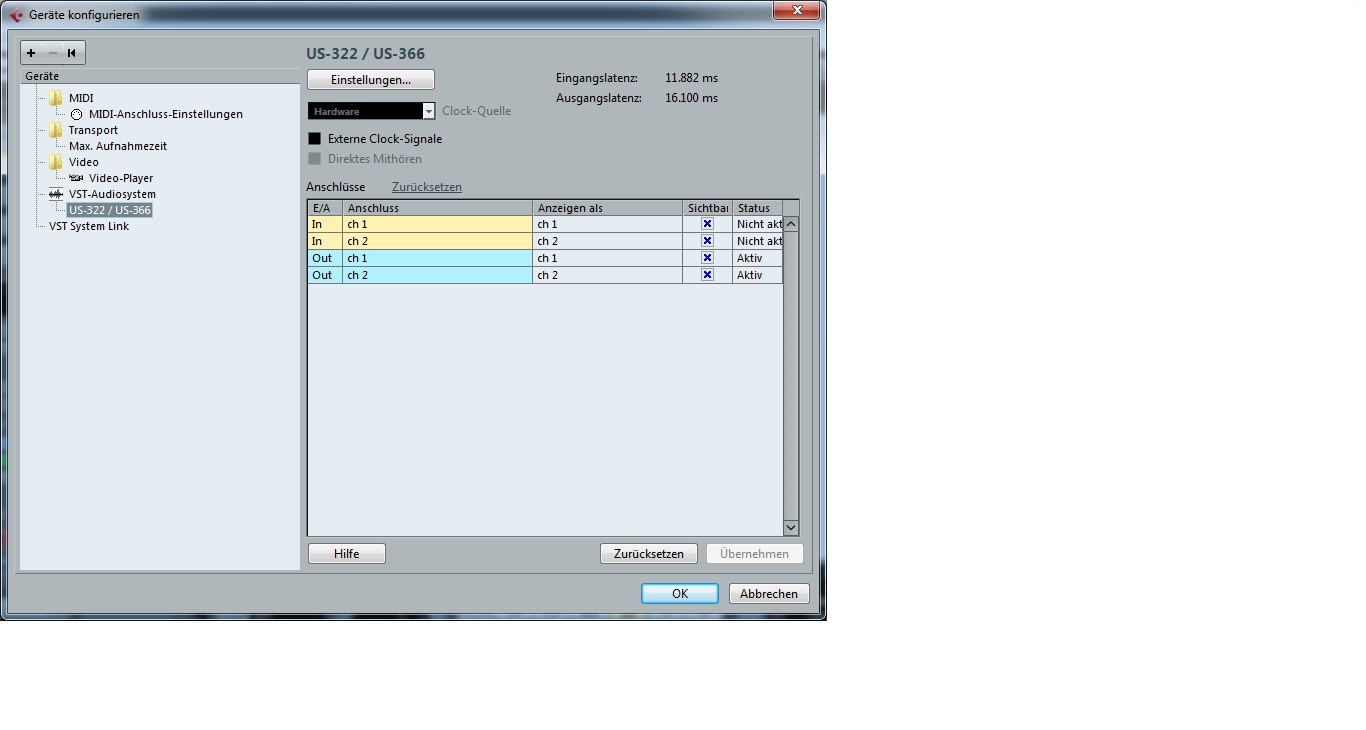Click the Anzeigen als column header
Viewport: 1366px width, 730px height.
[x=608, y=208]
